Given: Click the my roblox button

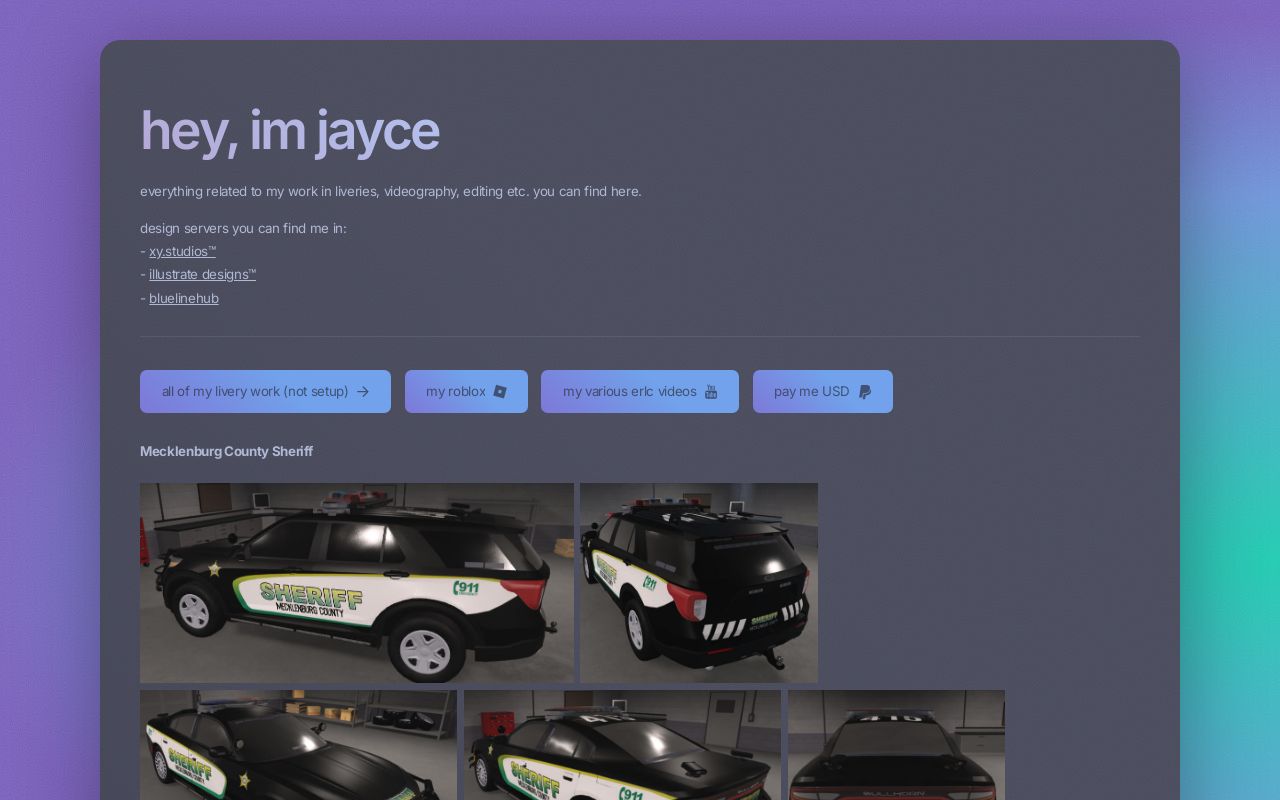Looking at the screenshot, I should (466, 391).
